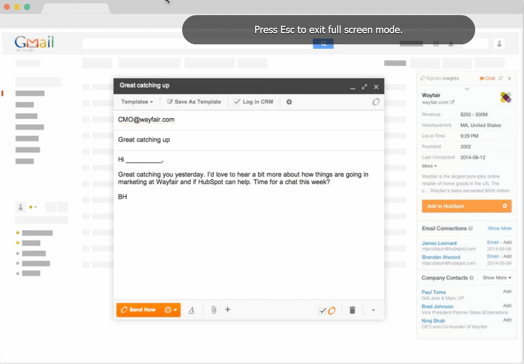The image size is (524, 364).
Task: Open the more options arrow in compose footer
Action: pyautogui.click(x=373, y=310)
